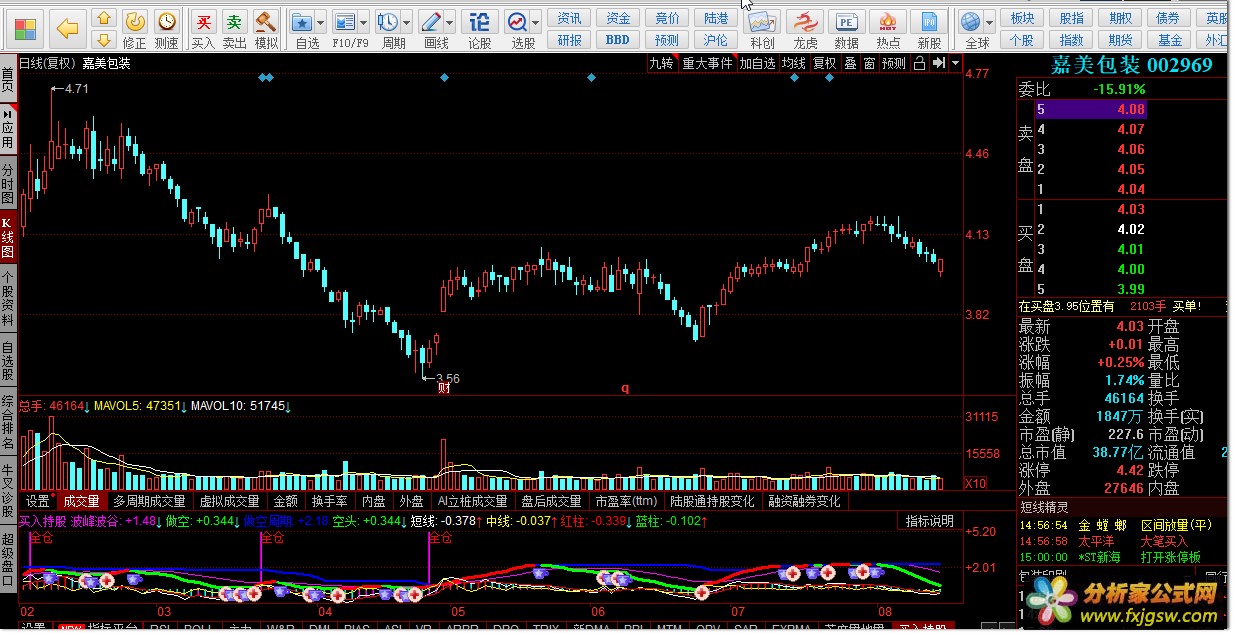Click 加自选 to add to watchlist

(757, 63)
